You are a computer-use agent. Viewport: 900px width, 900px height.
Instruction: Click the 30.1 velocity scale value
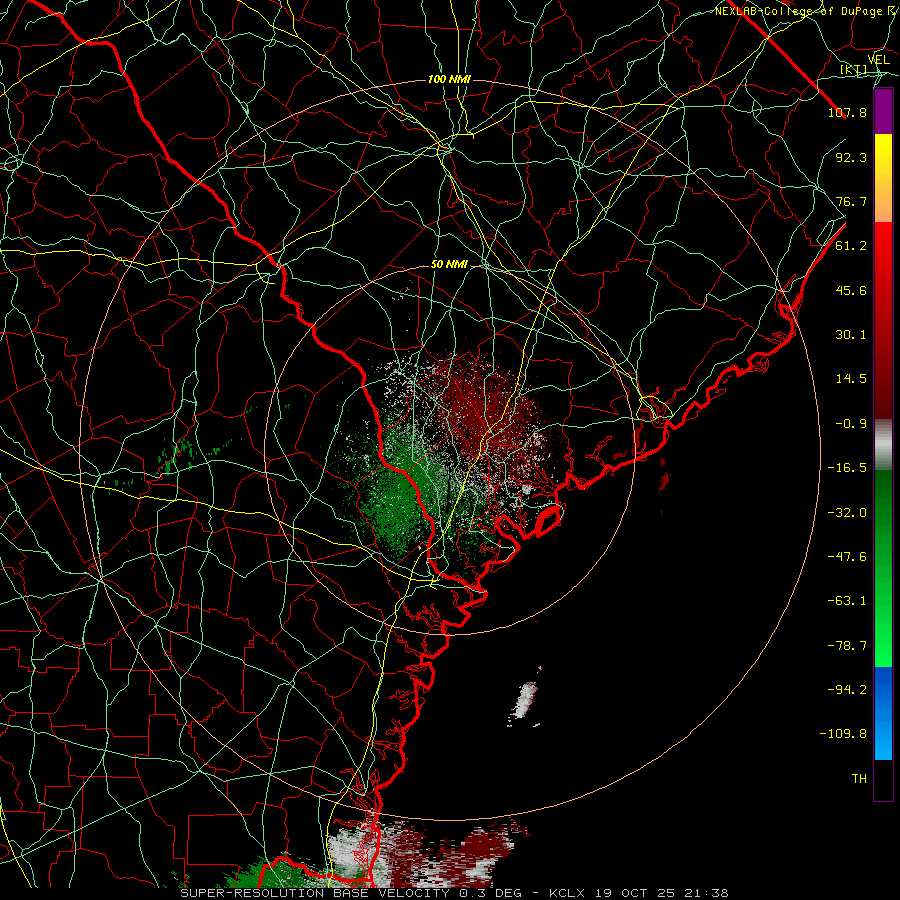click(x=851, y=335)
